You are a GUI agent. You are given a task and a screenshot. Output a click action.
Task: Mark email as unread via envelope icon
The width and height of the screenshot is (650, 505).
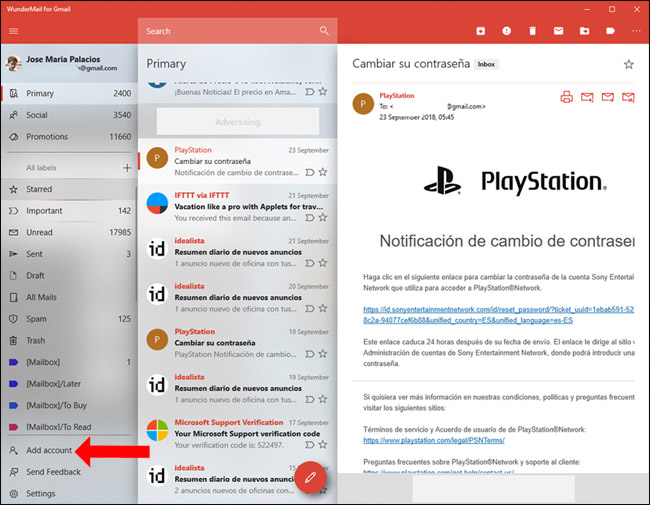(x=558, y=31)
